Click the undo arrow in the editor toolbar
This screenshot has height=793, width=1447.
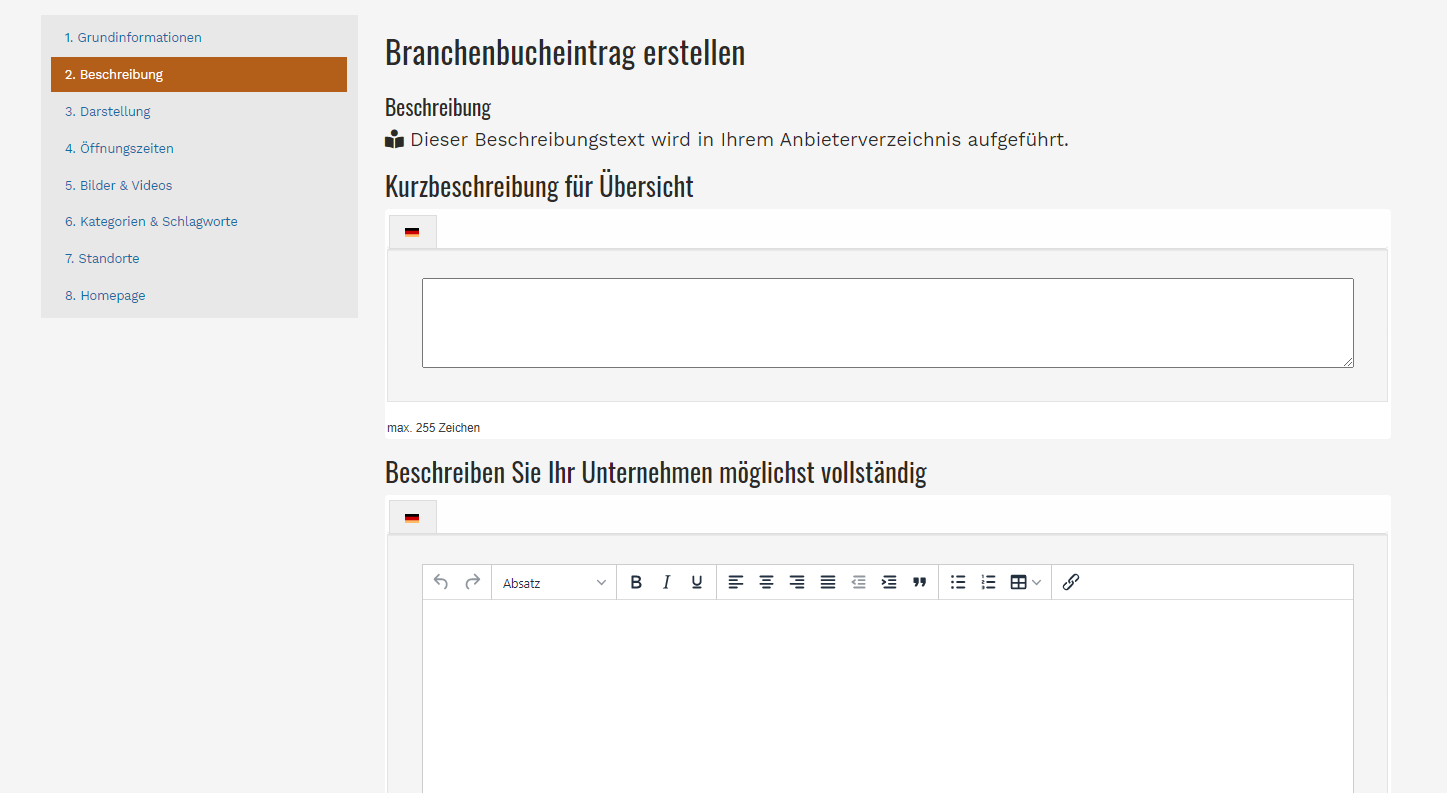(441, 582)
